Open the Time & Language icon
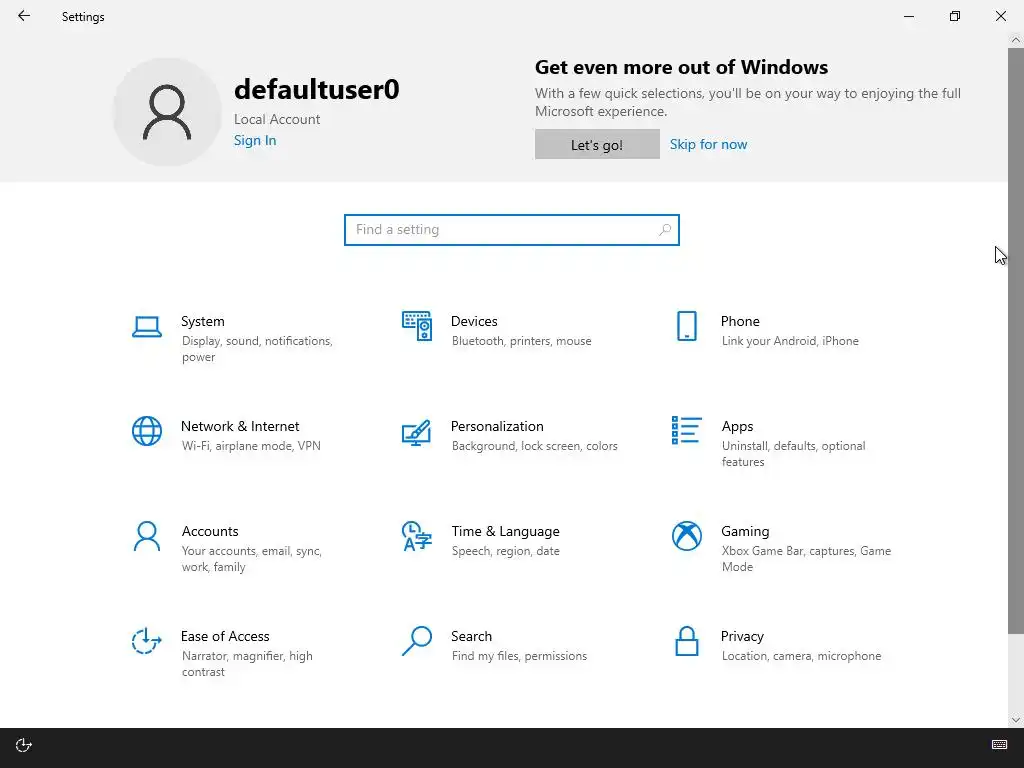Image resolution: width=1024 pixels, height=768 pixels. [417, 536]
